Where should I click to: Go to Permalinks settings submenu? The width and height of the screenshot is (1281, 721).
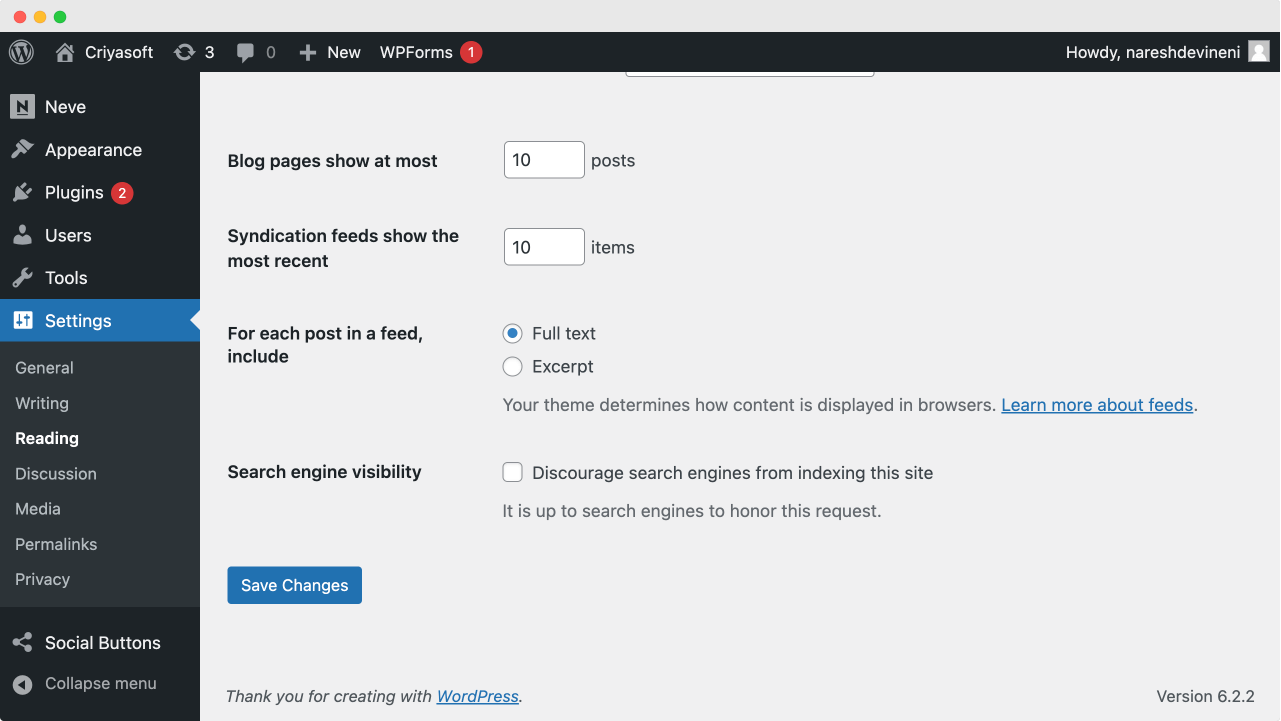click(x=56, y=544)
